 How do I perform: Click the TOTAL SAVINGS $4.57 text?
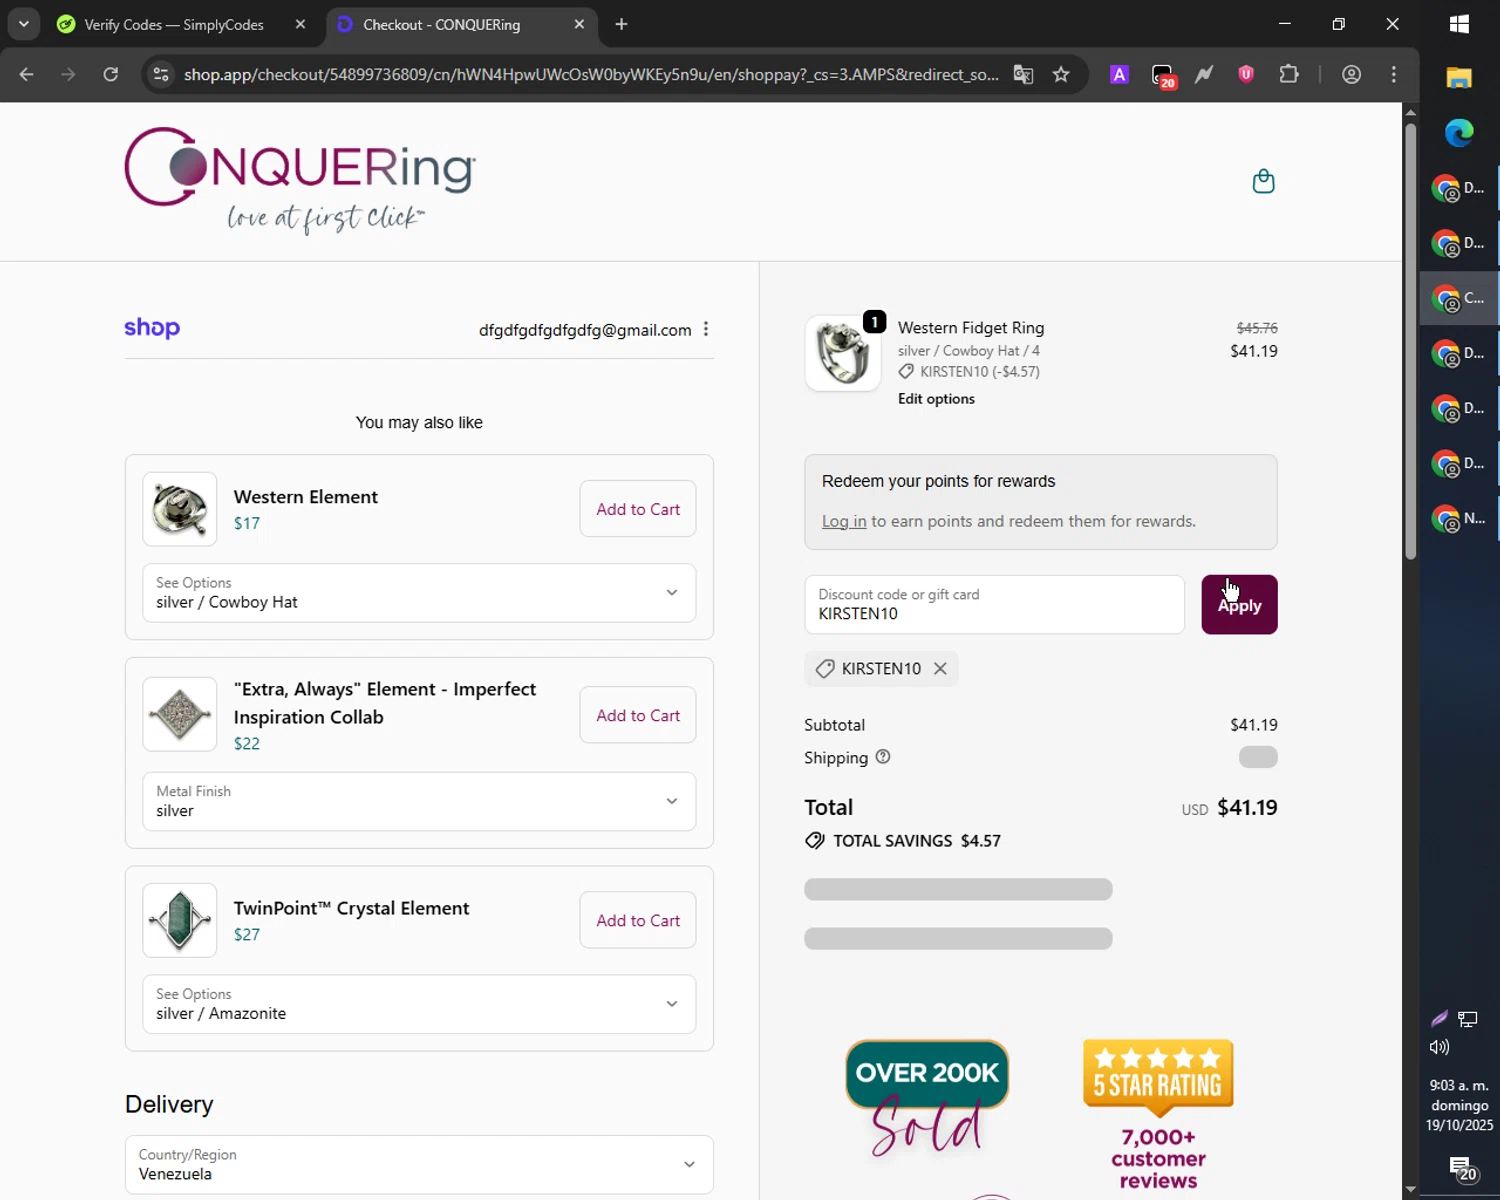tap(917, 841)
